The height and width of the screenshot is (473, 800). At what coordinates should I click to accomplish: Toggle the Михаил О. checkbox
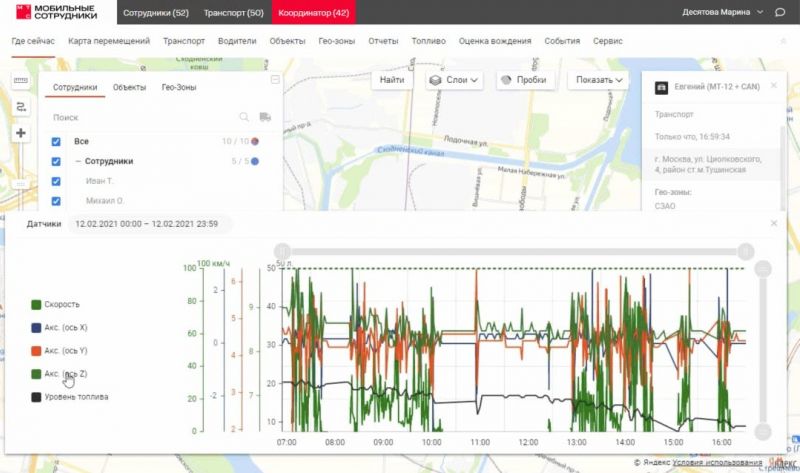point(56,200)
